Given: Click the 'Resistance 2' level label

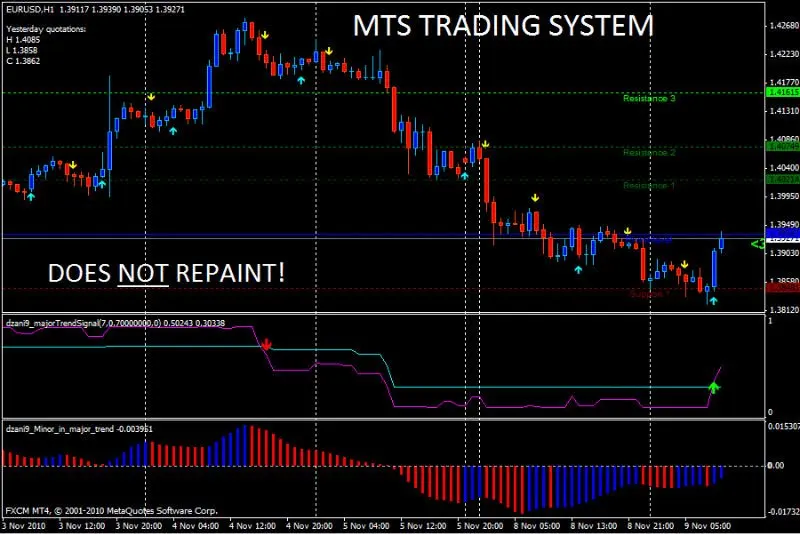Looking at the screenshot, I should [x=649, y=152].
